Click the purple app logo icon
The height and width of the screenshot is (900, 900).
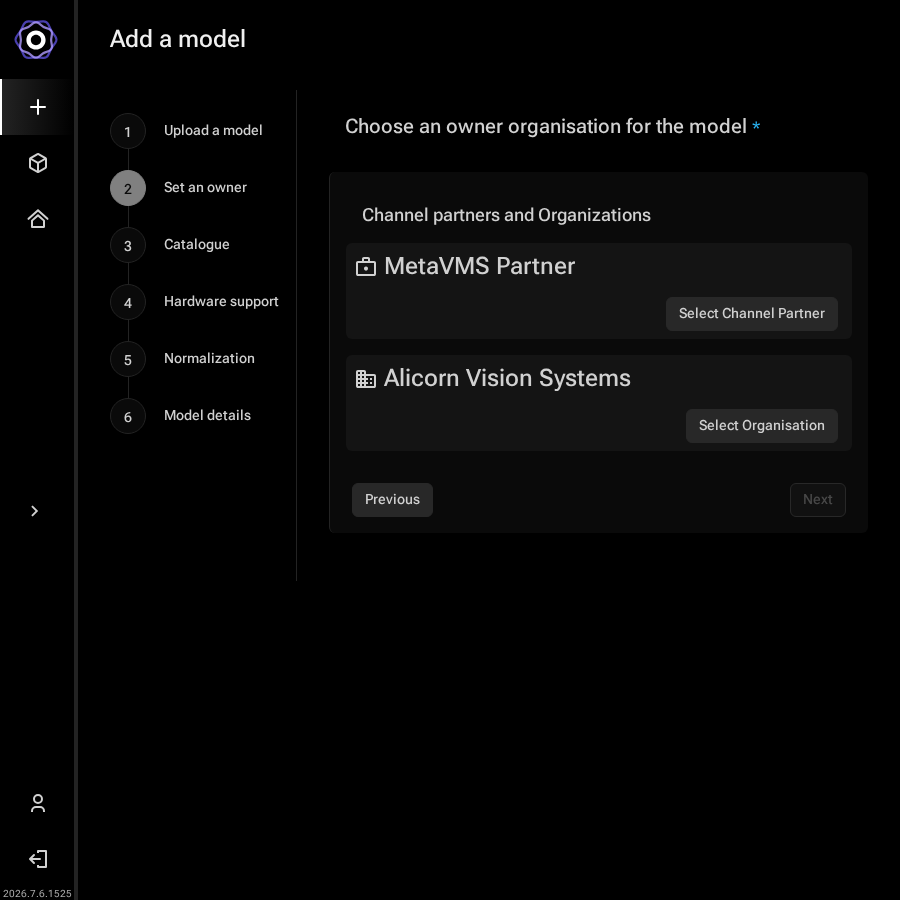[36, 40]
